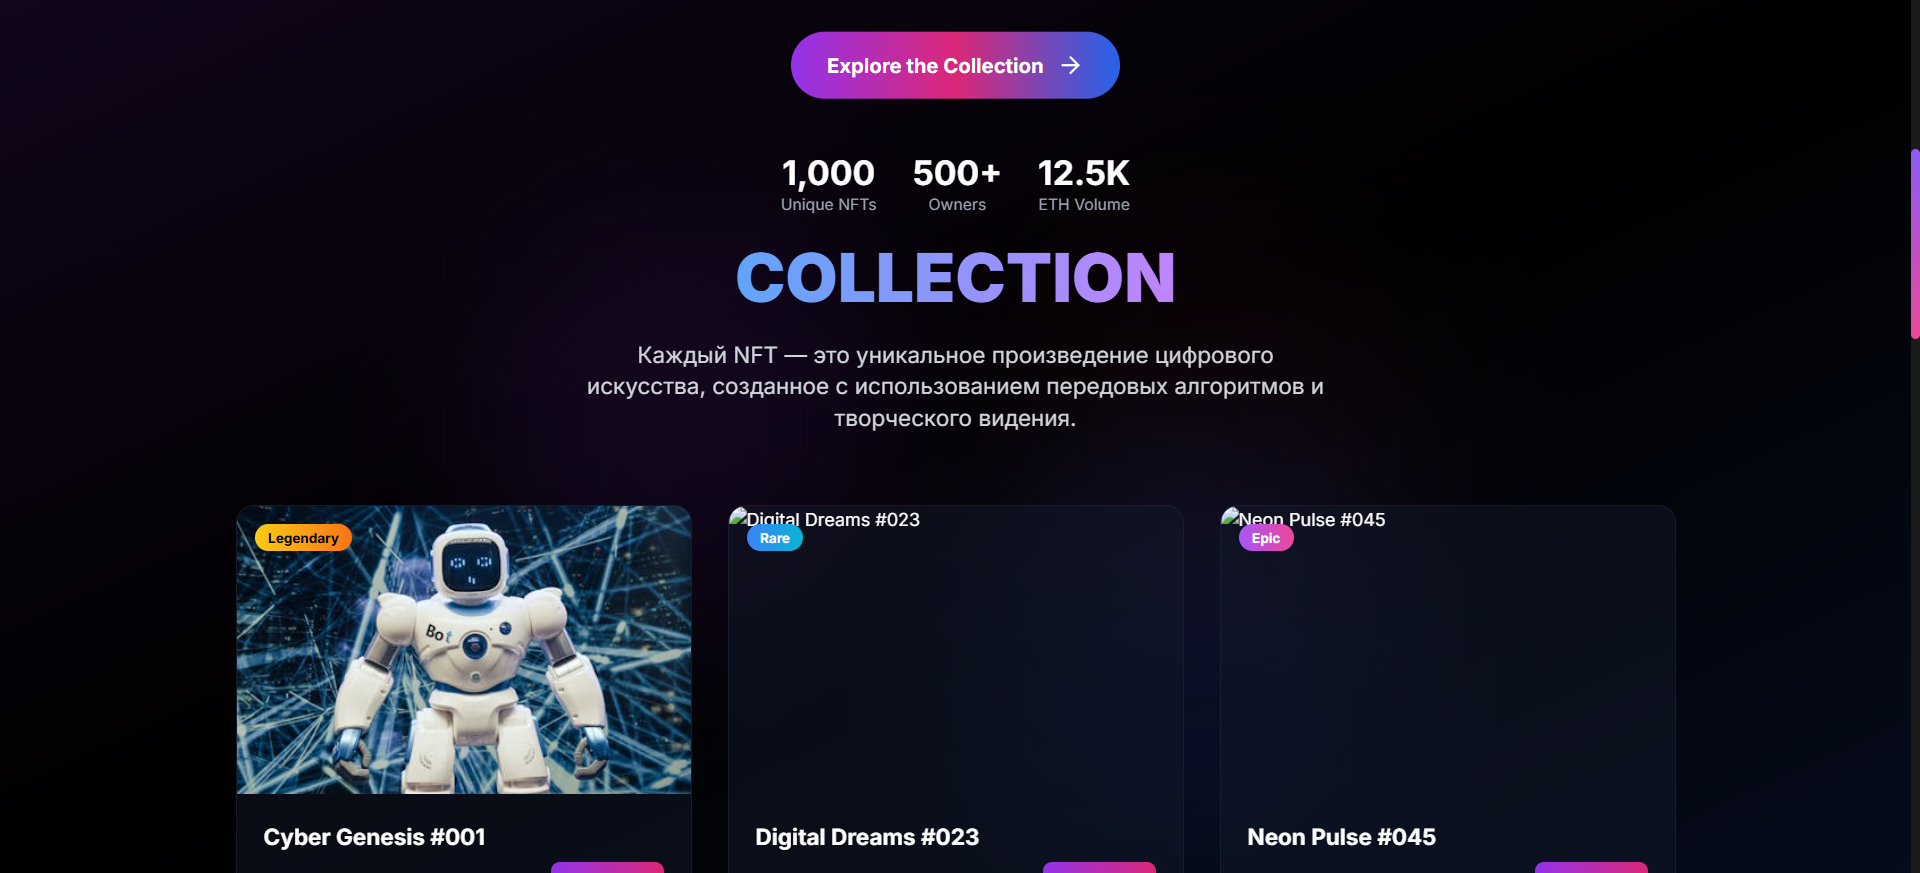Click the Explore the Collection button

coord(955,65)
